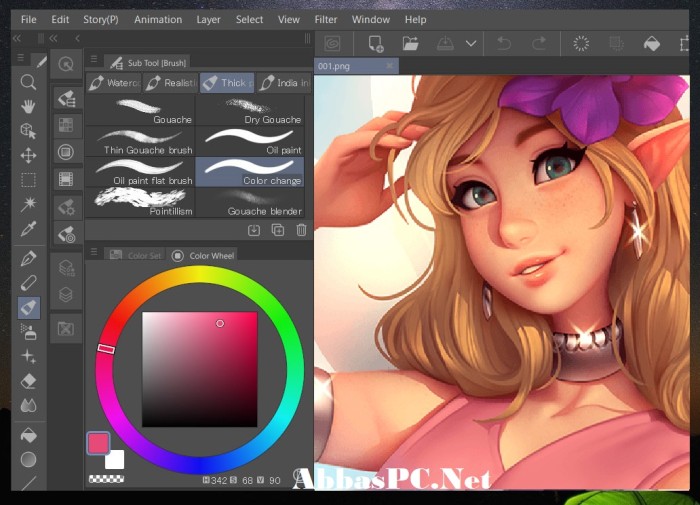Click Undo arrow in command bar
The image size is (700, 505).
coord(504,44)
